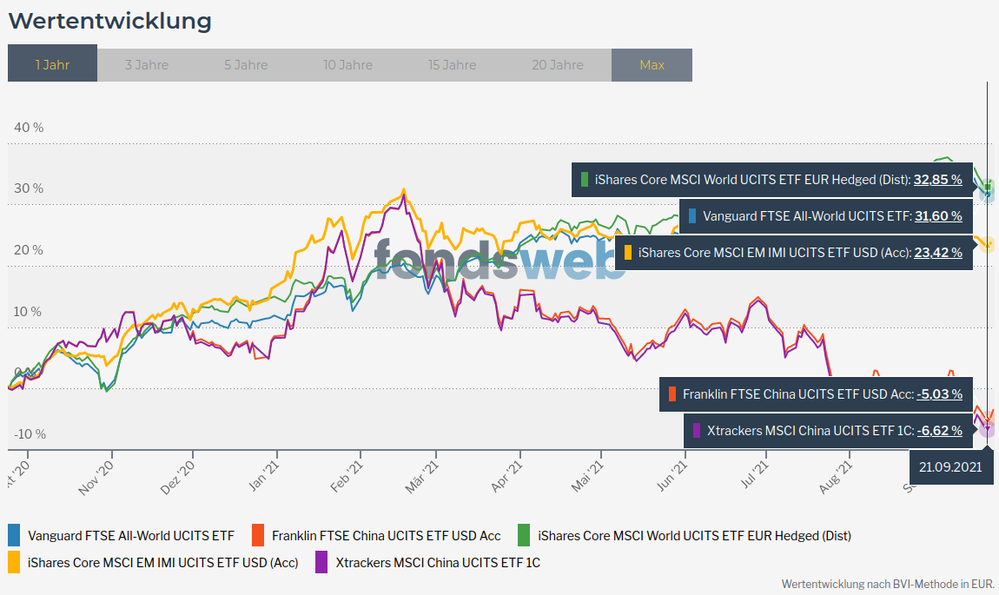Select the 15 Jahre tab
The image size is (999, 595).
click(452, 65)
